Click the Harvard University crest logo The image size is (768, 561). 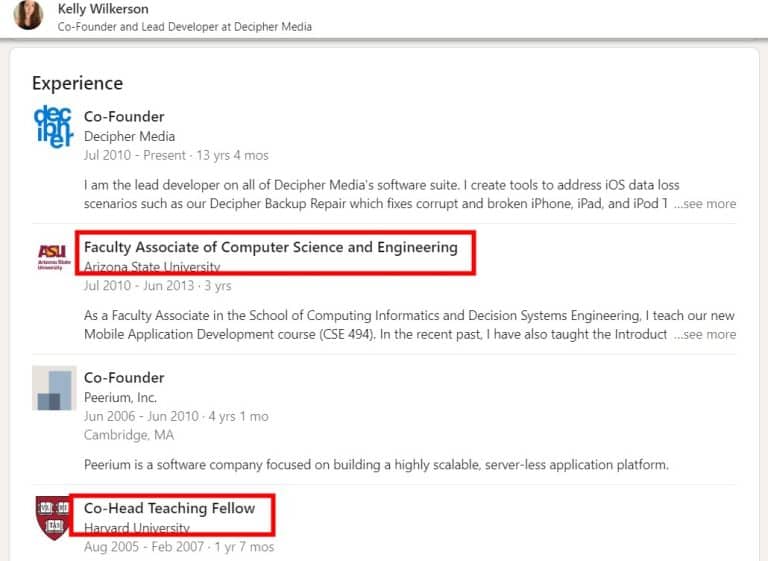(53, 517)
